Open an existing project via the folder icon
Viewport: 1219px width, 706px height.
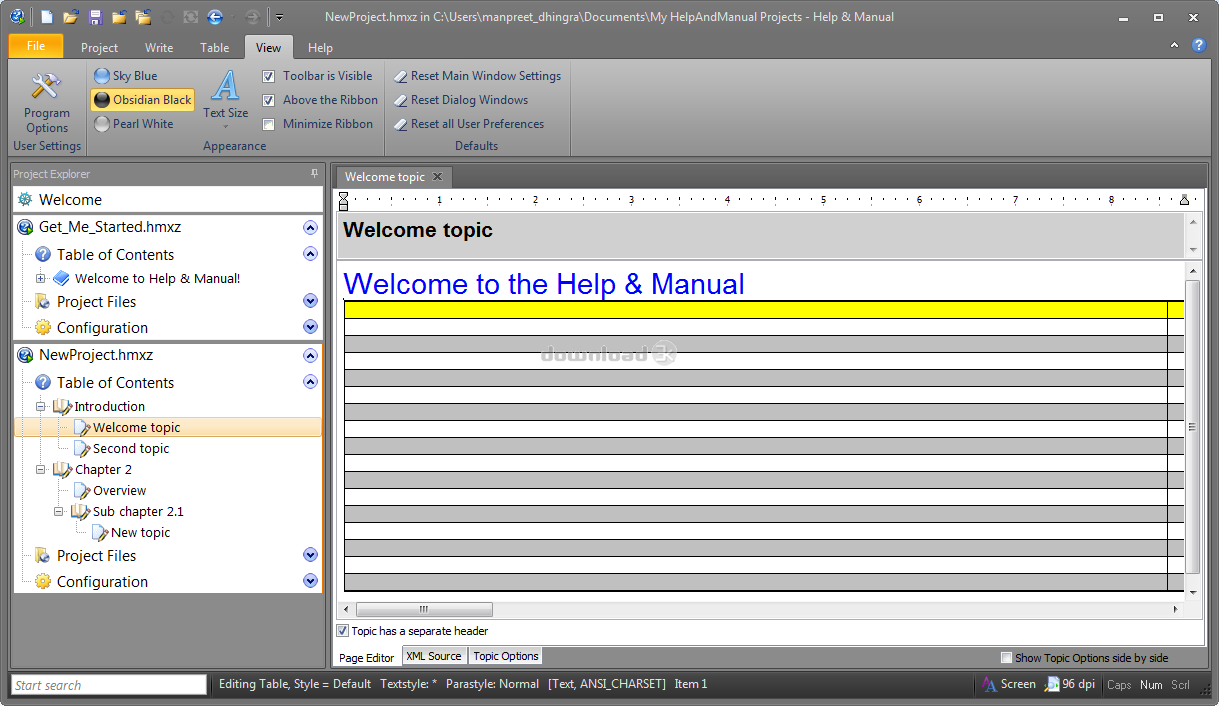70,17
